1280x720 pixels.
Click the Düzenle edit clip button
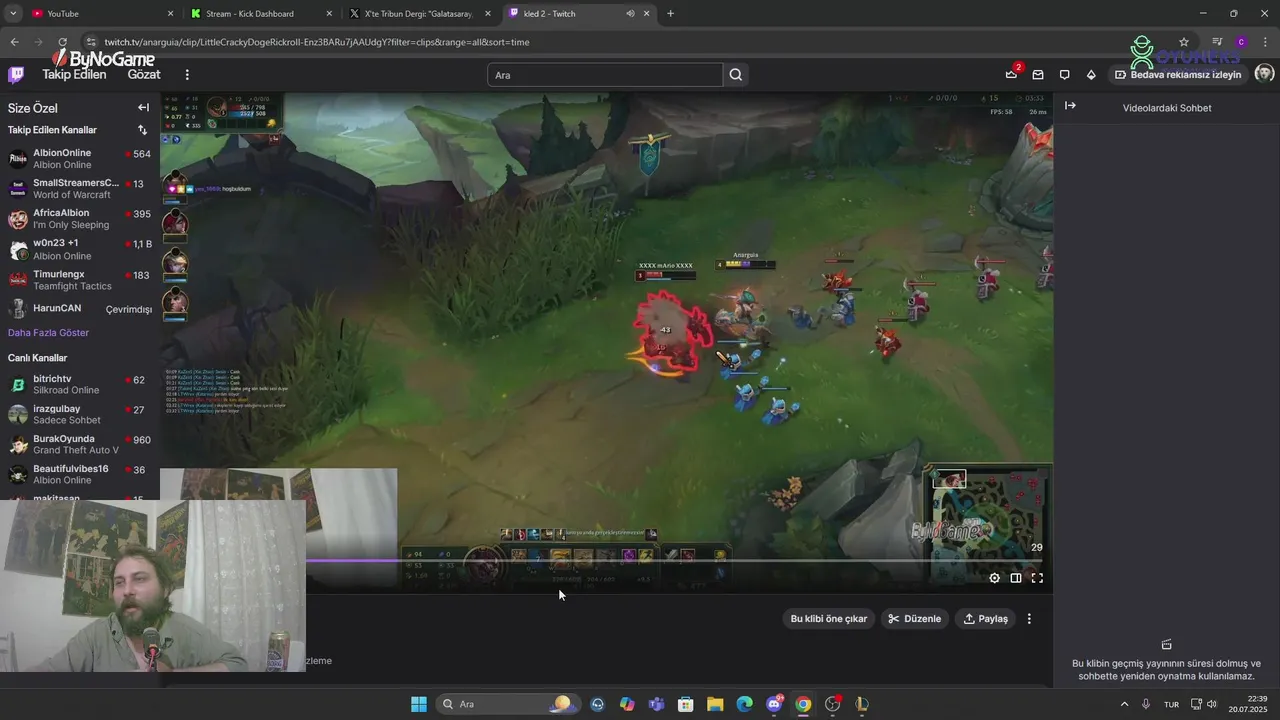[915, 619]
